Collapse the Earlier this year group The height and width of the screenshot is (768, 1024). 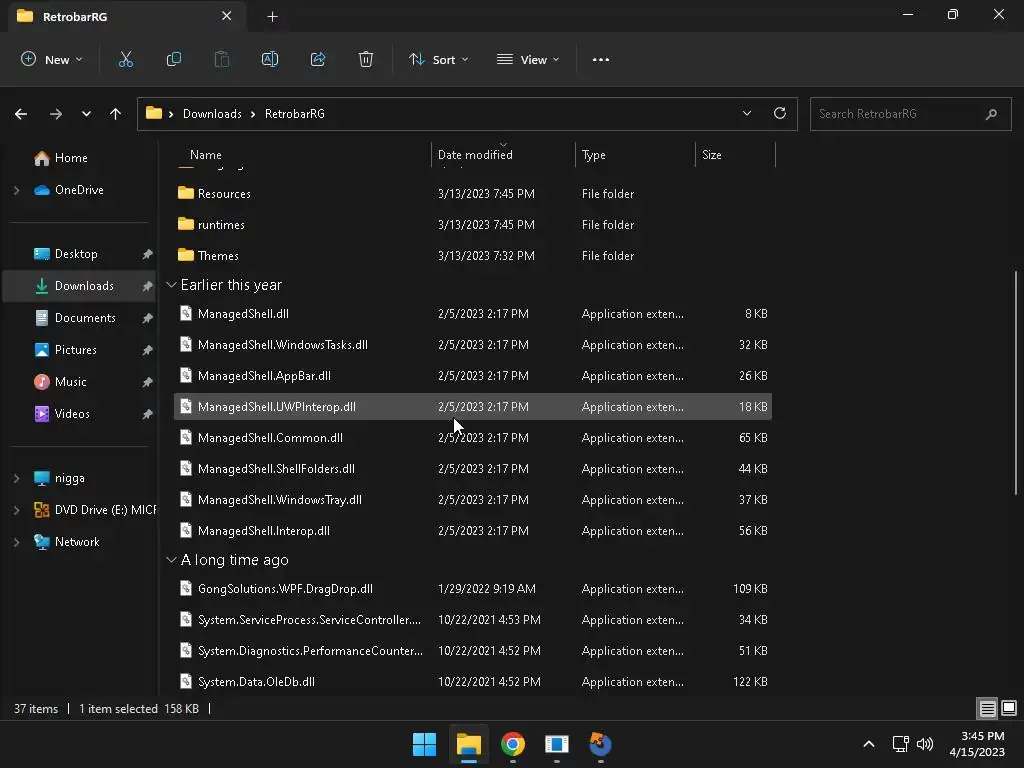pos(171,285)
